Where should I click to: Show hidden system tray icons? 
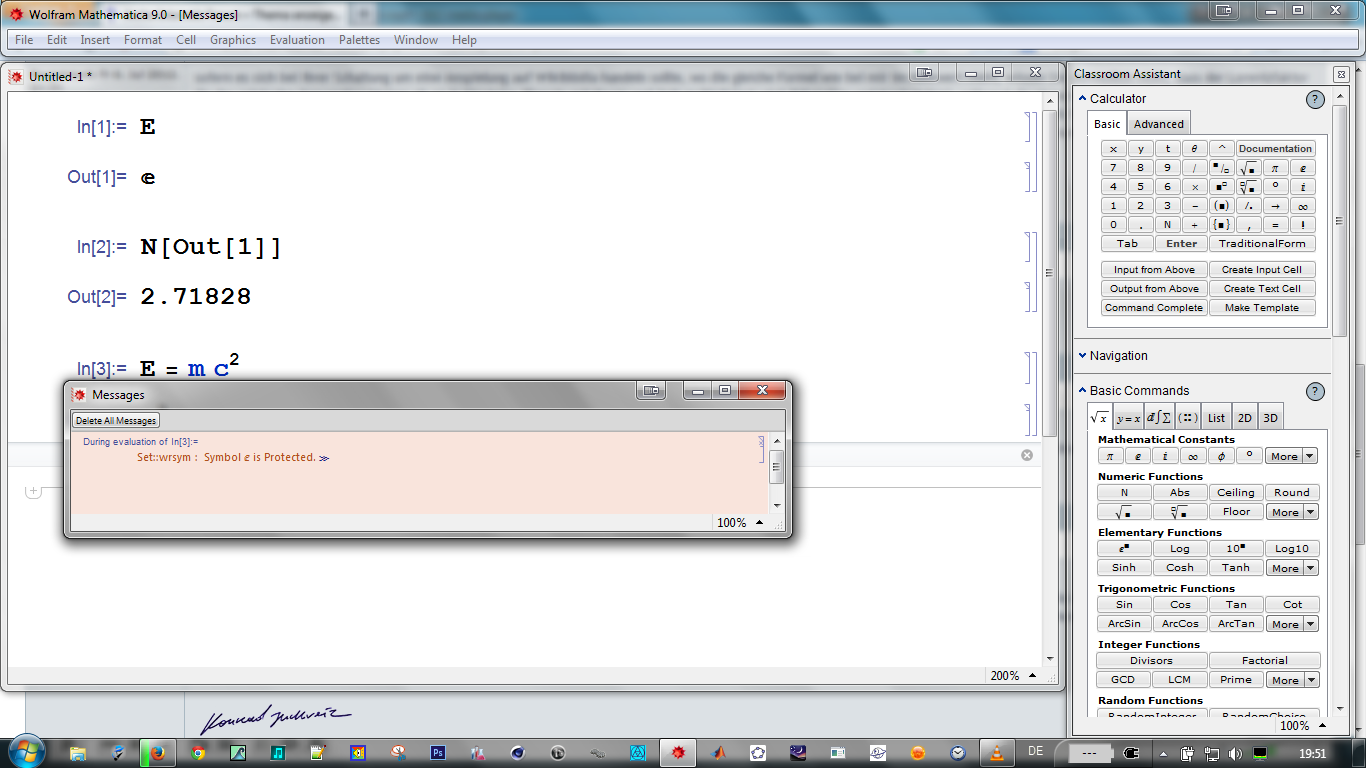(x=1163, y=753)
